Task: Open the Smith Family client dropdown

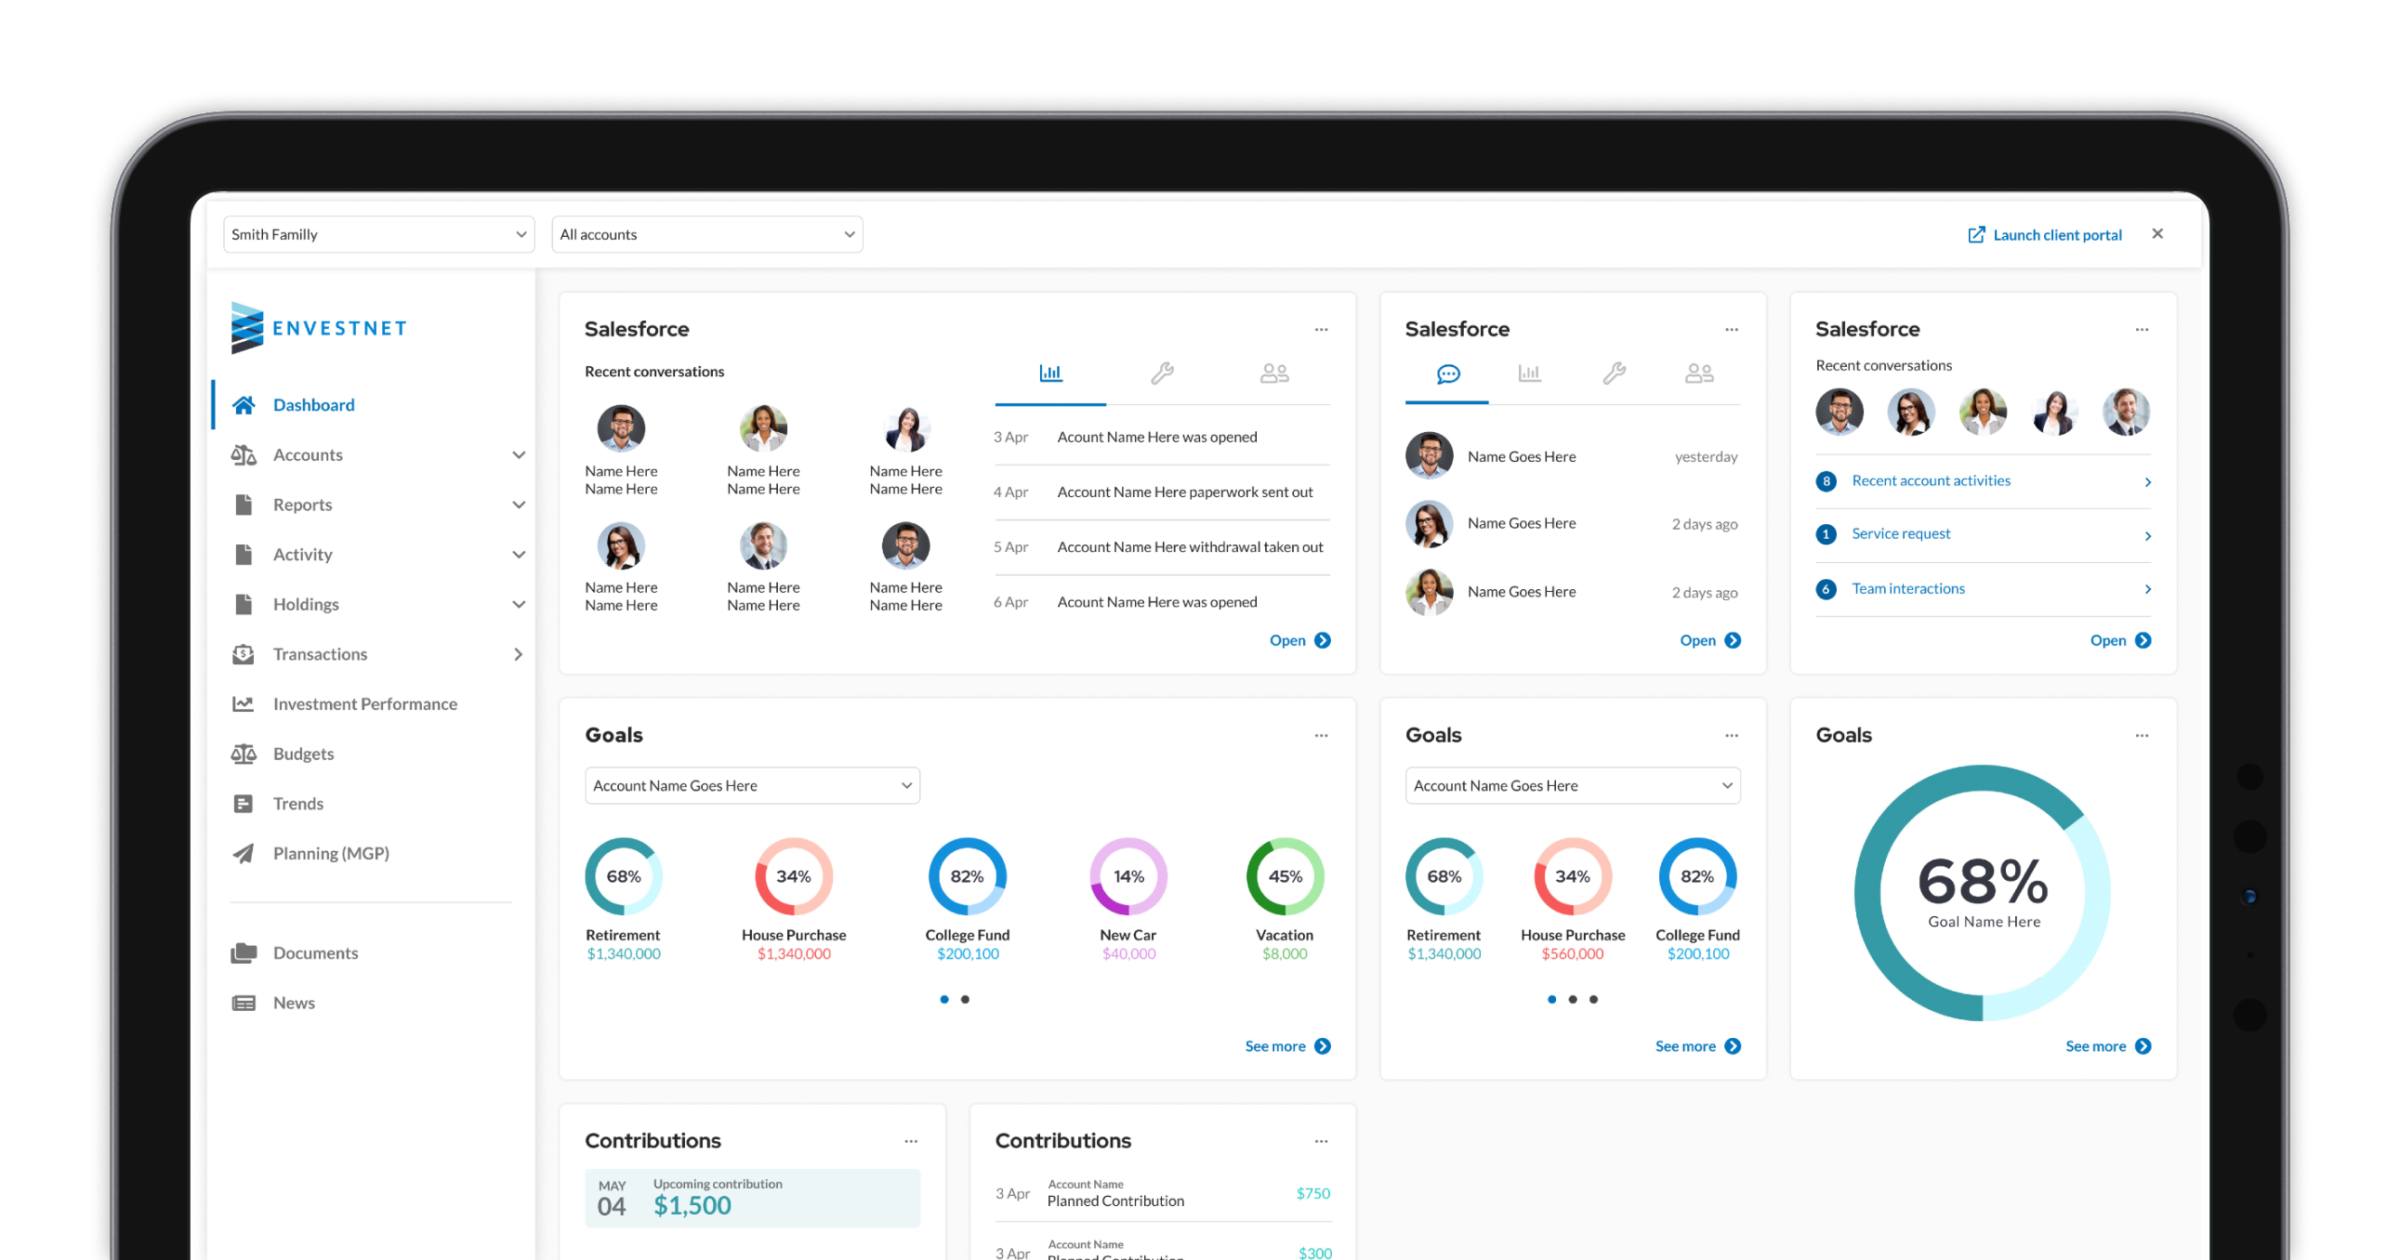Action: coord(378,235)
